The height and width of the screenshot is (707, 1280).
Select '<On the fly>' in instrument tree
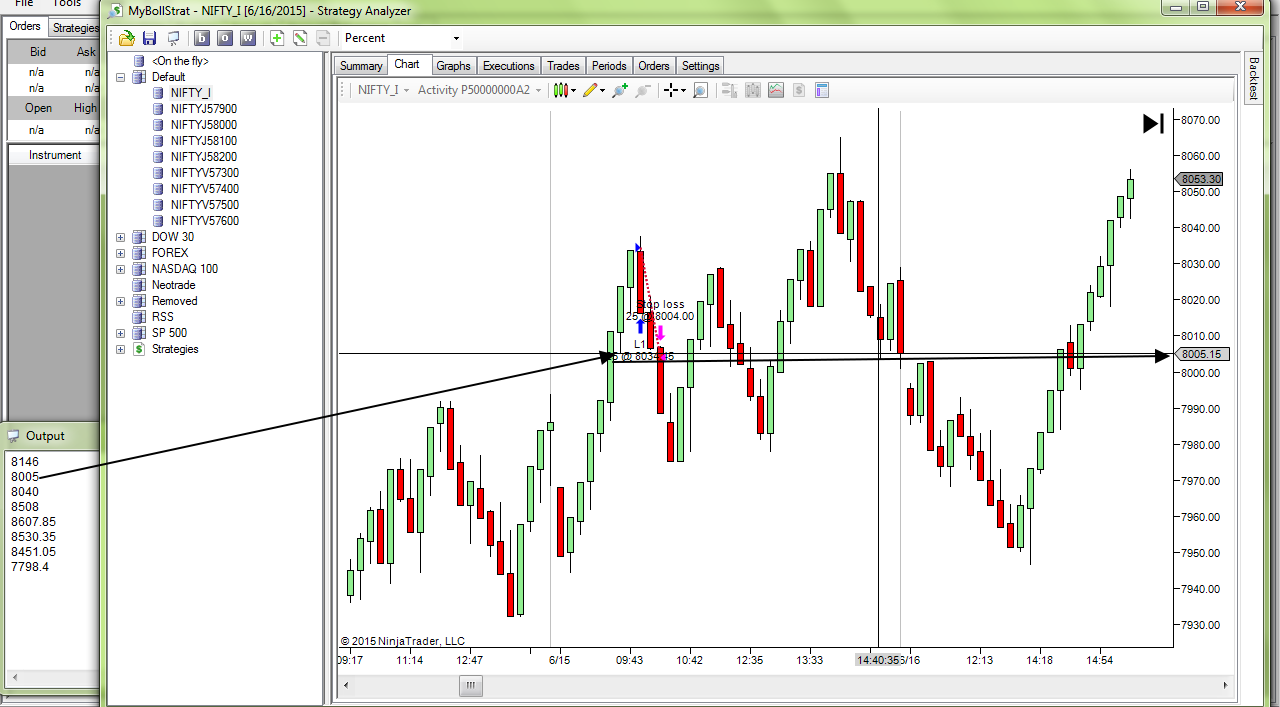click(x=180, y=61)
